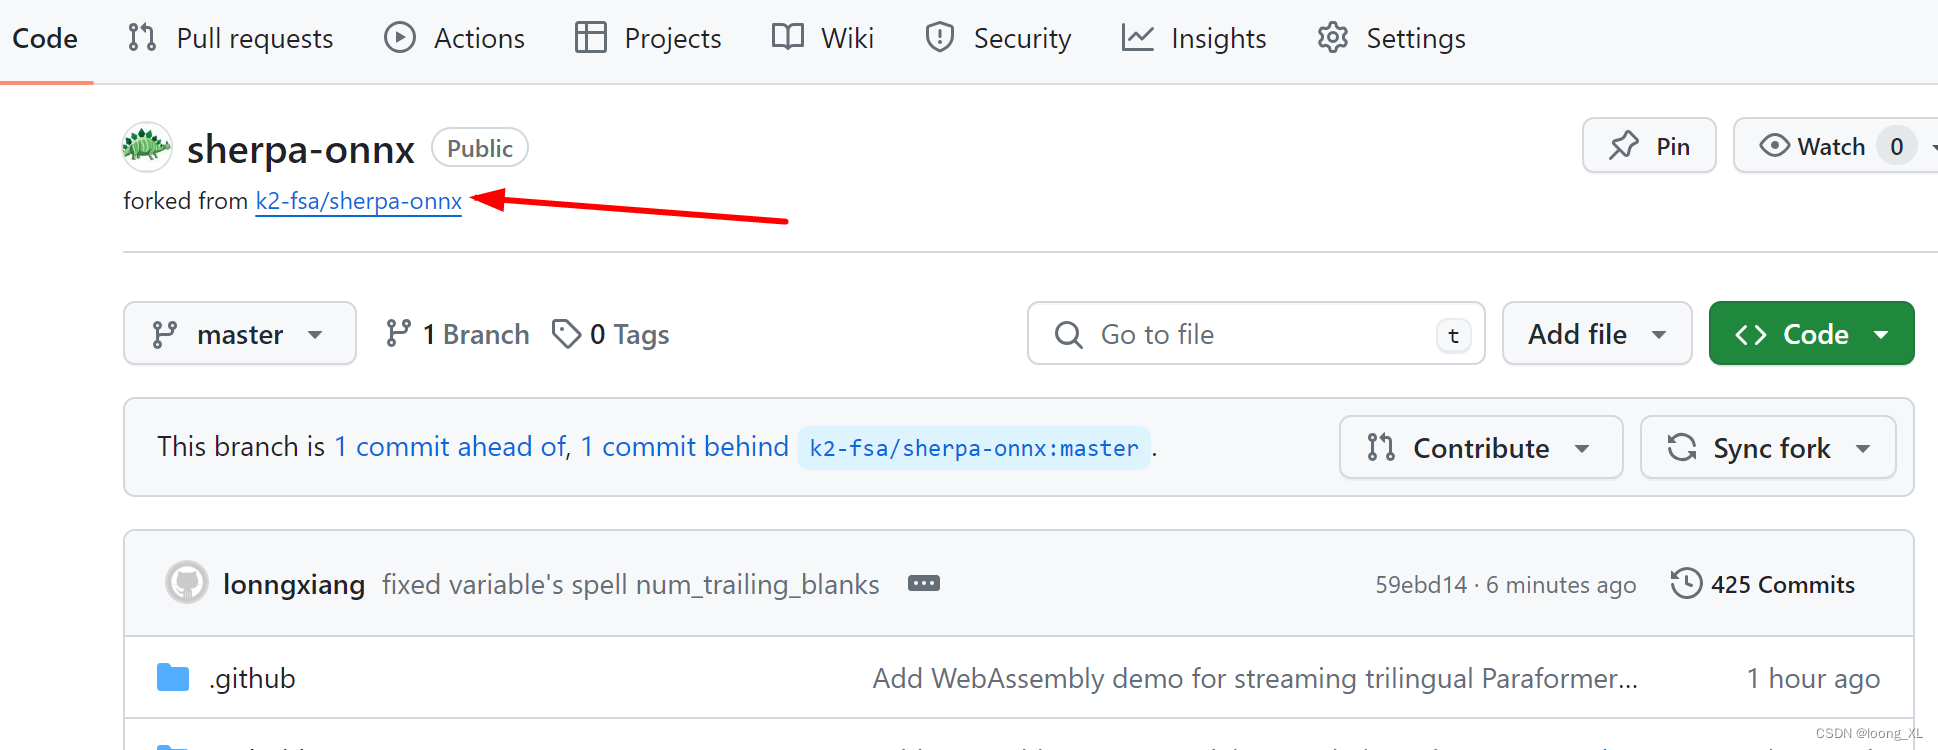The image size is (1938, 750).
Task: Go to the Projects tab
Action: click(x=648, y=39)
